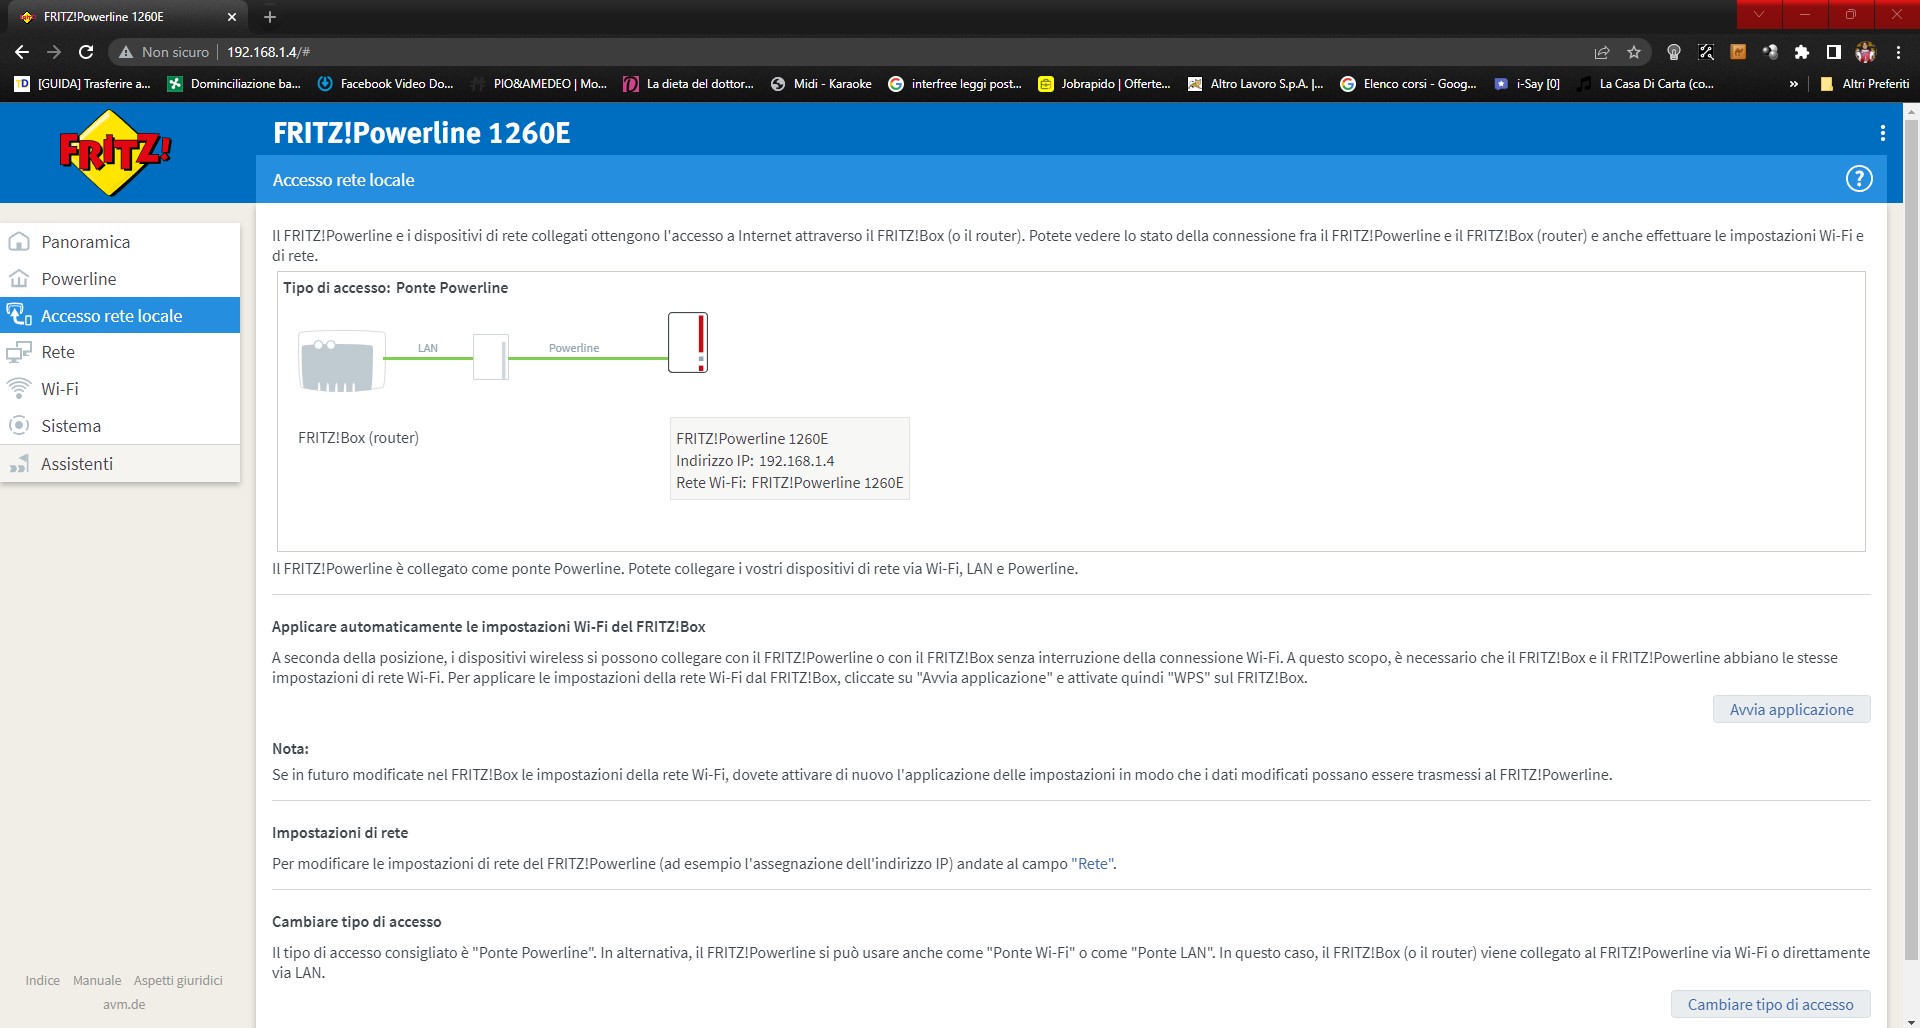1920x1028 pixels.
Task: Click the middle powerline adapter image in diagram
Action: pyautogui.click(x=491, y=357)
